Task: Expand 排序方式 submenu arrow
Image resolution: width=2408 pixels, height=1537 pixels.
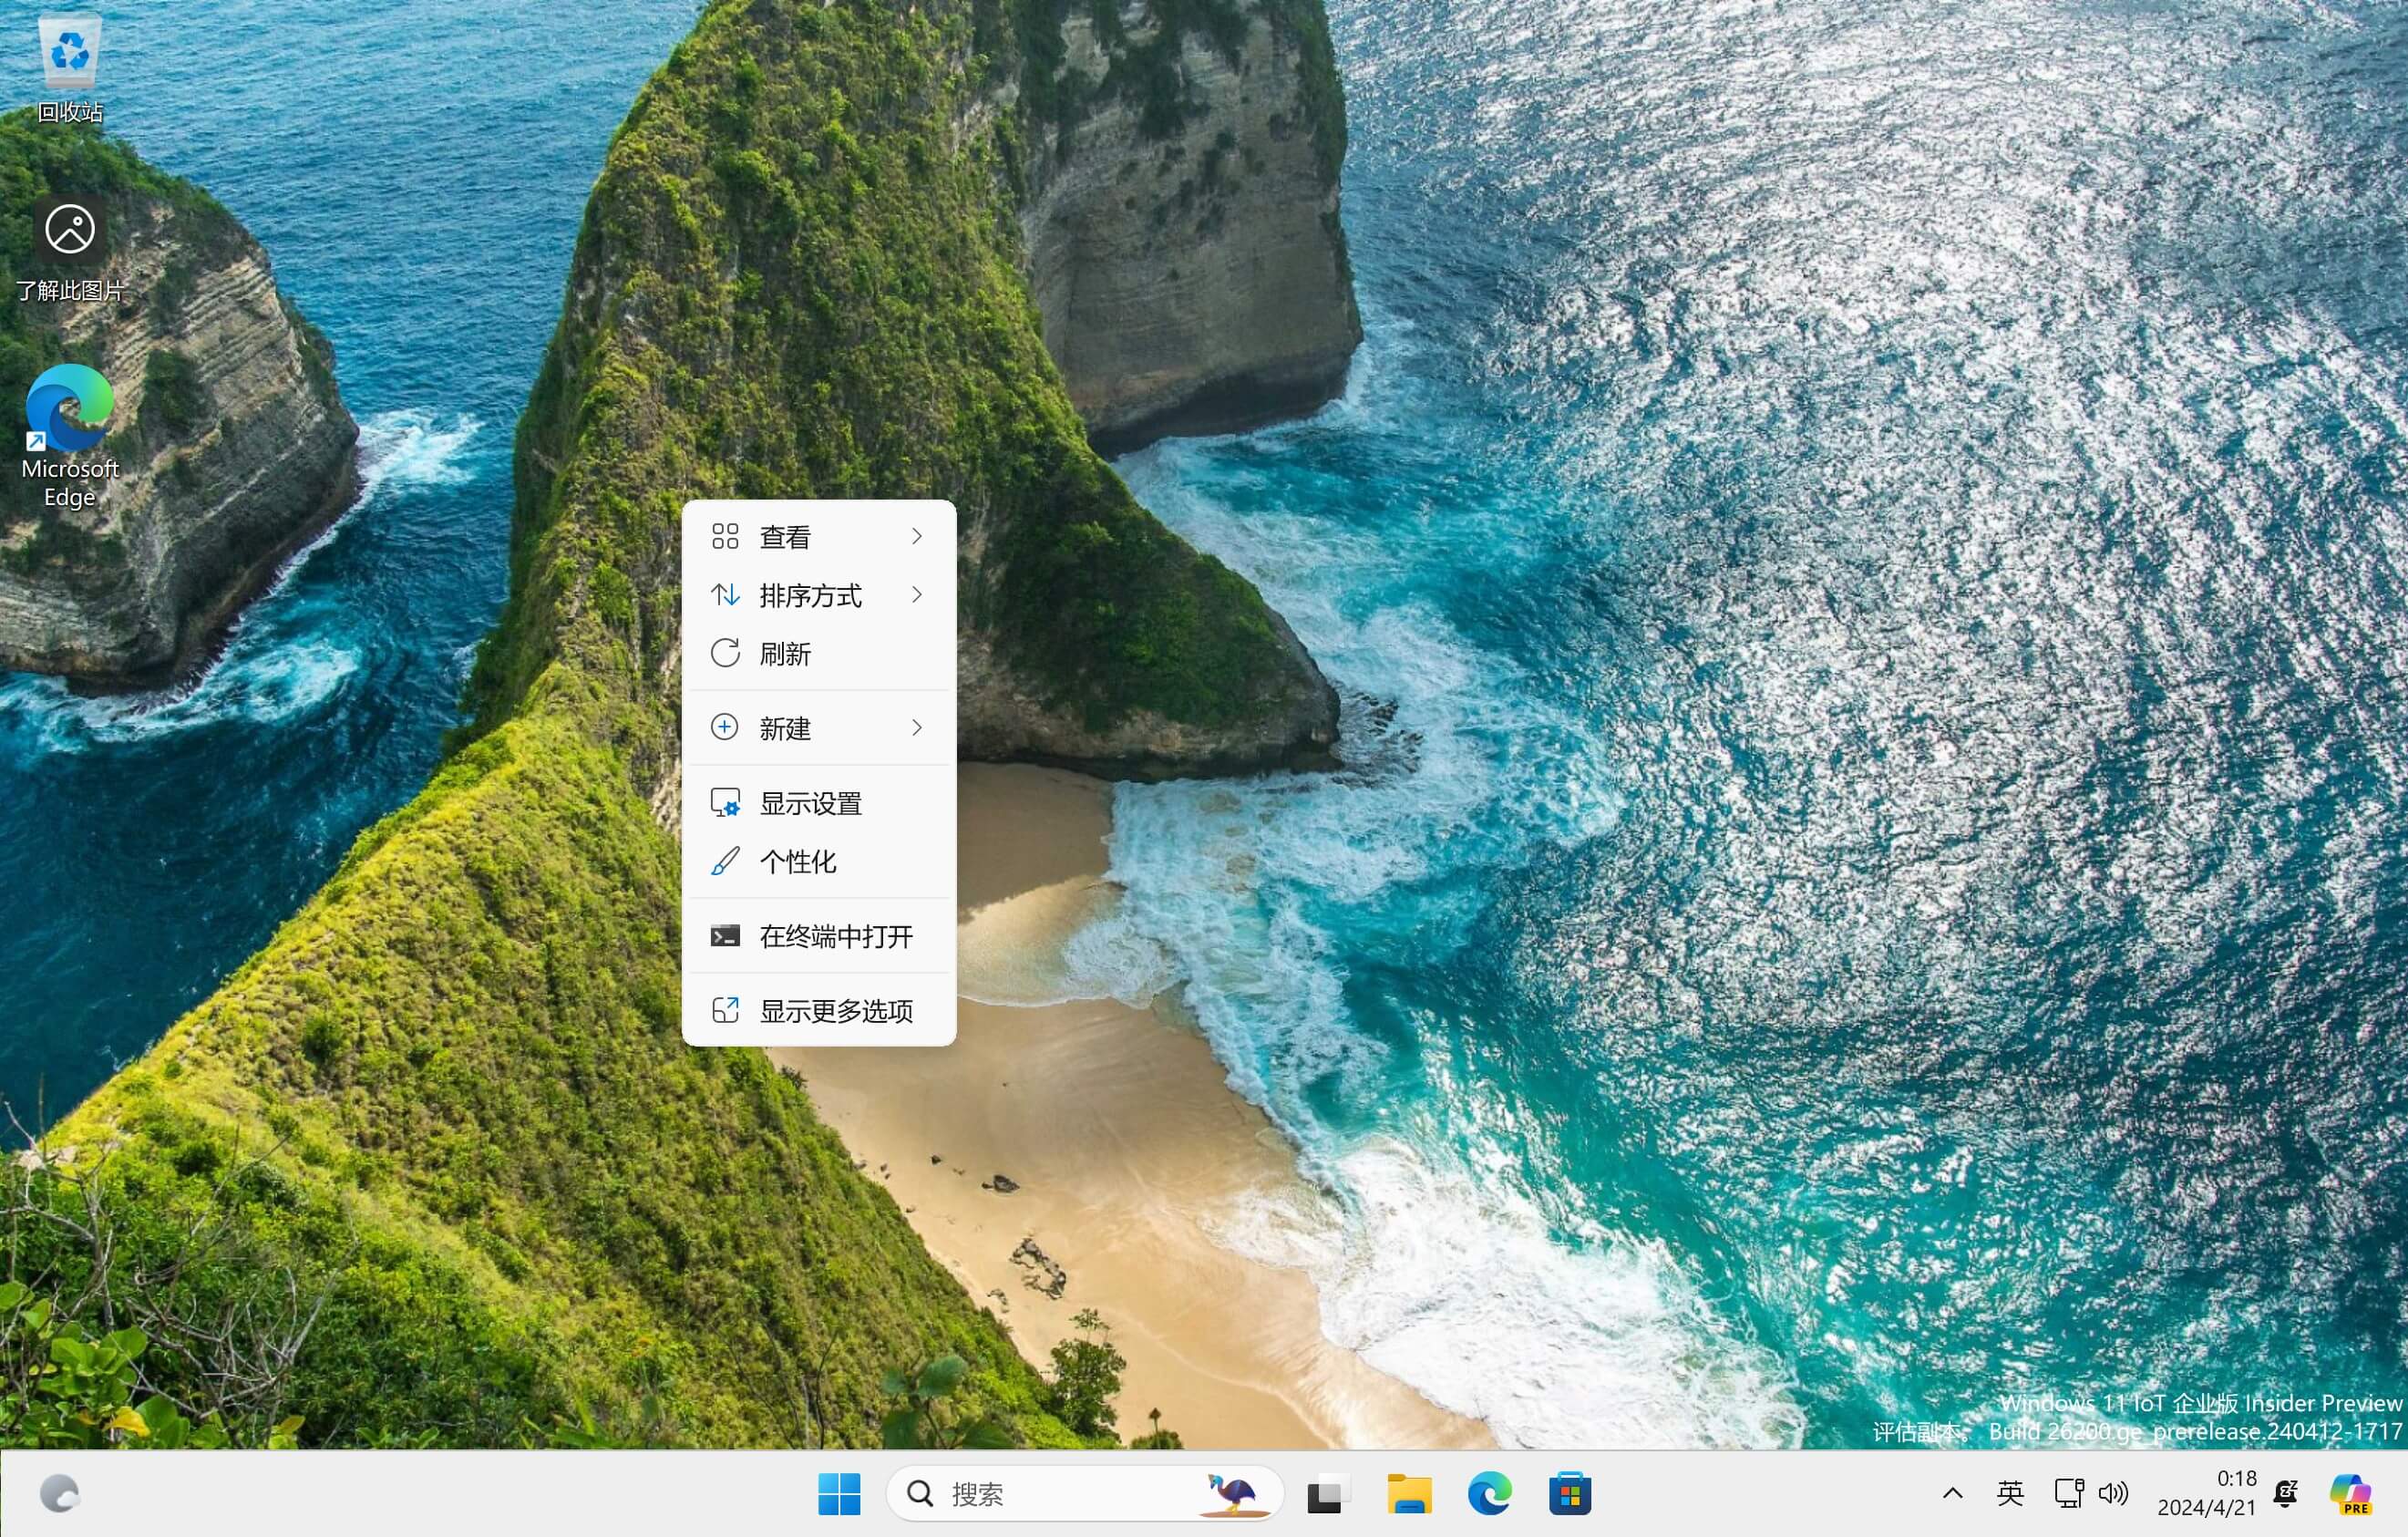Action: (x=920, y=594)
